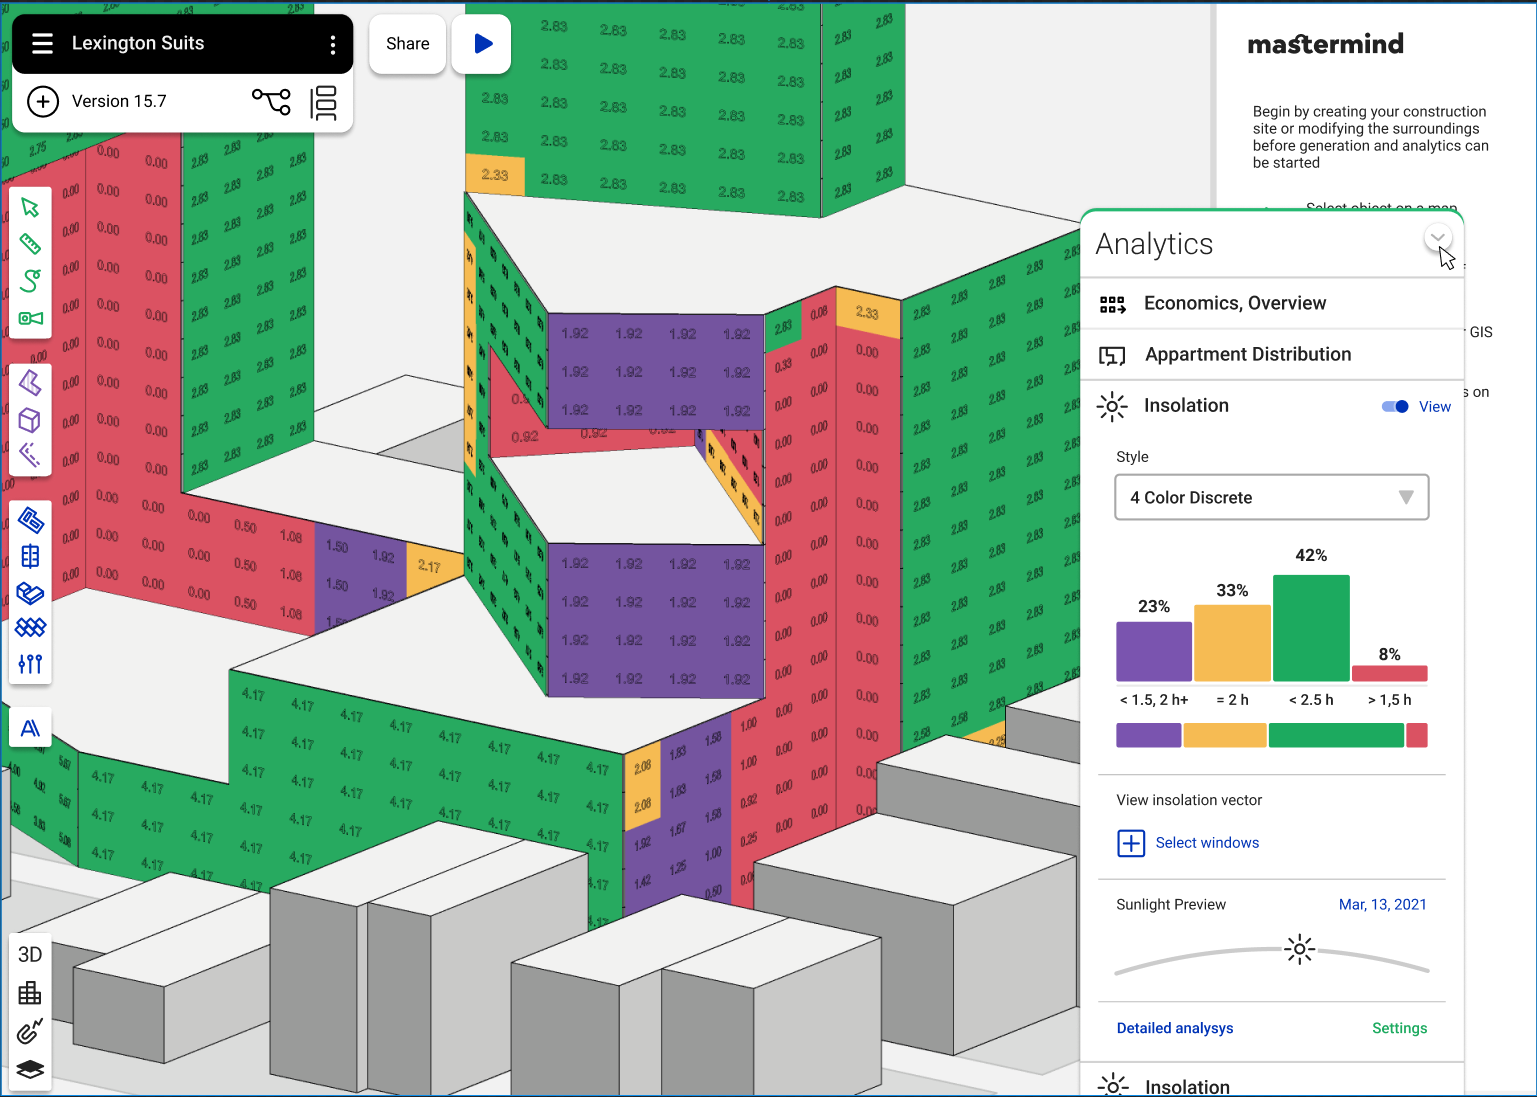Open the version graph branch icon
Screen dimensions: 1537x1097
pyautogui.click(x=271, y=101)
